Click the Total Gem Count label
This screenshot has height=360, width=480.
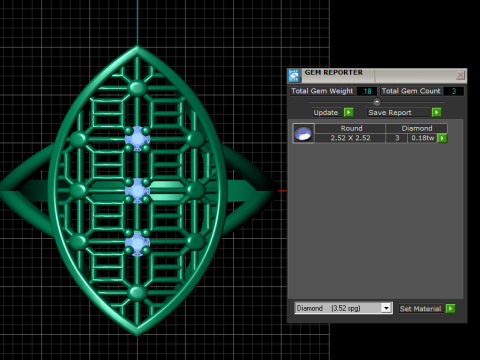pos(411,91)
